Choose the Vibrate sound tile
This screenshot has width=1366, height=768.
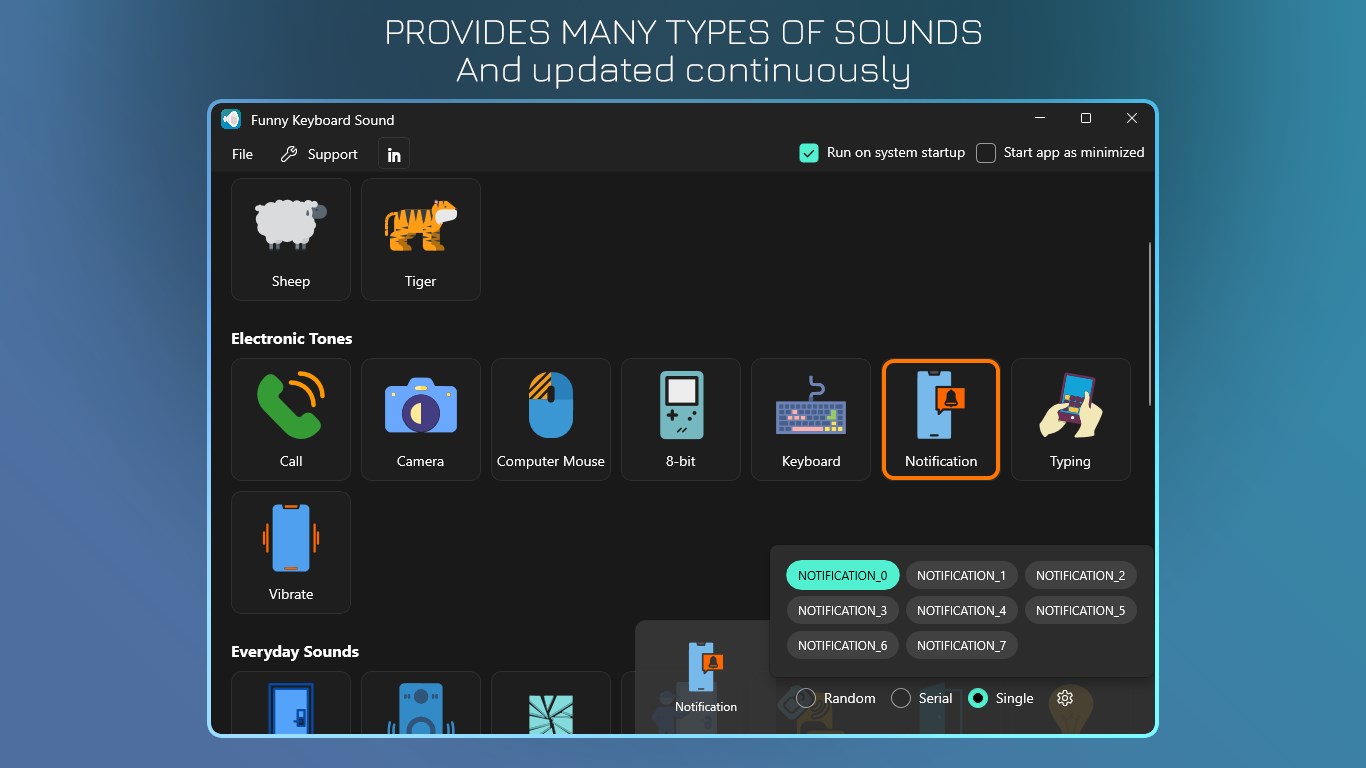tap(291, 552)
